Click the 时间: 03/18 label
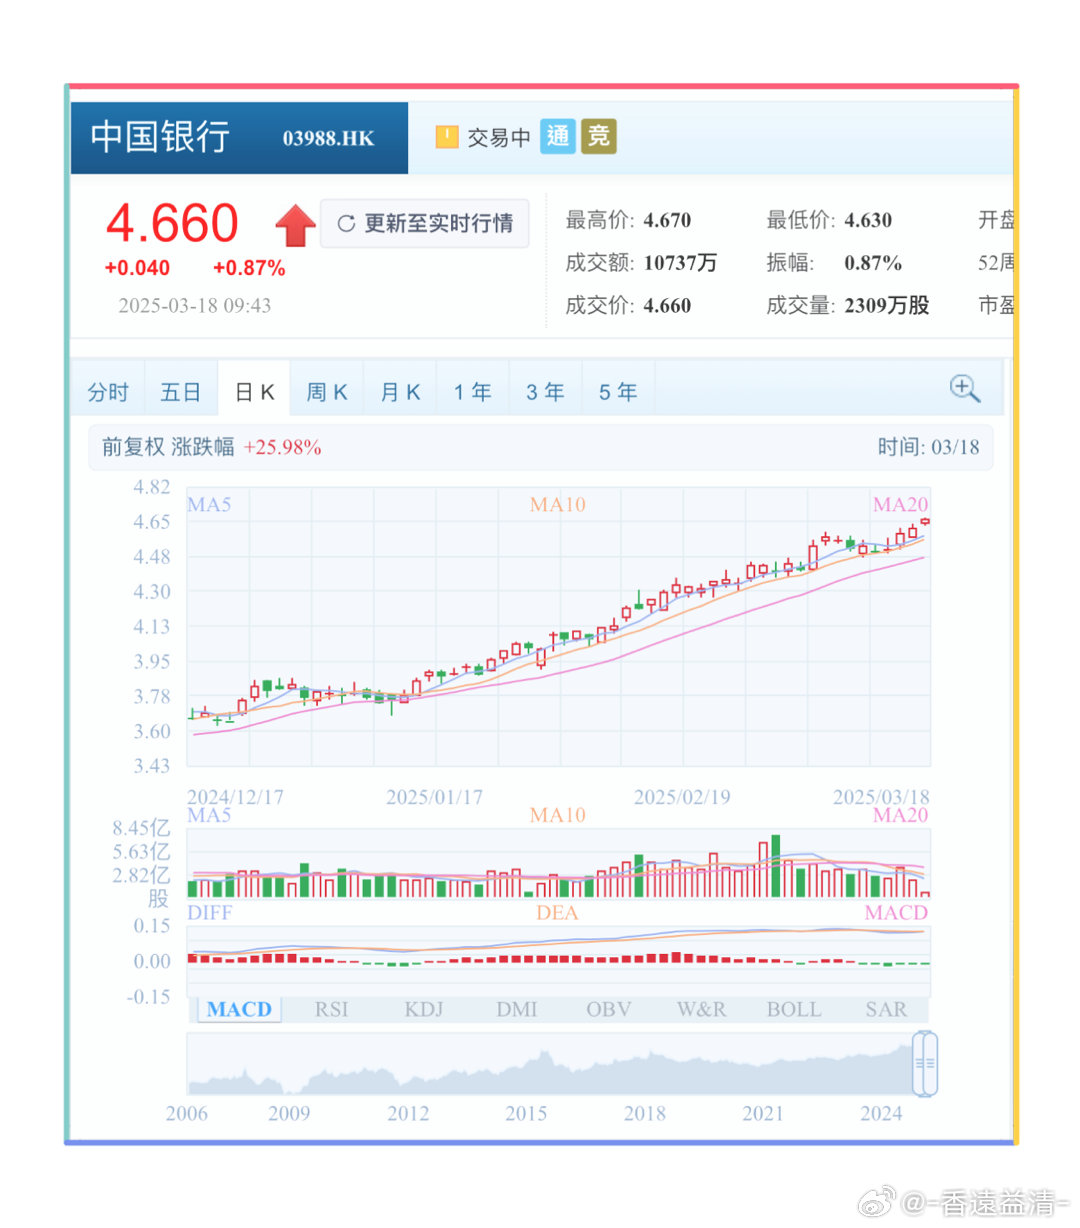The image size is (1080, 1228). pos(928,447)
